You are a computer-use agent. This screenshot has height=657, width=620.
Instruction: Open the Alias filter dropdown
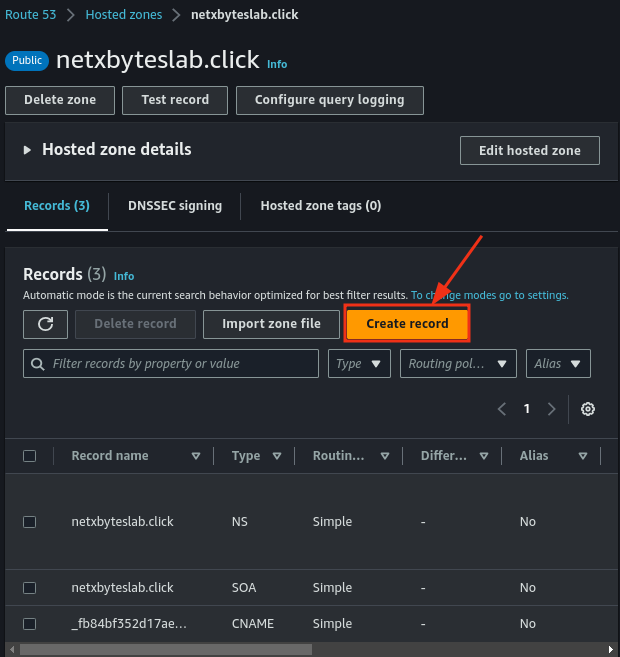click(558, 364)
